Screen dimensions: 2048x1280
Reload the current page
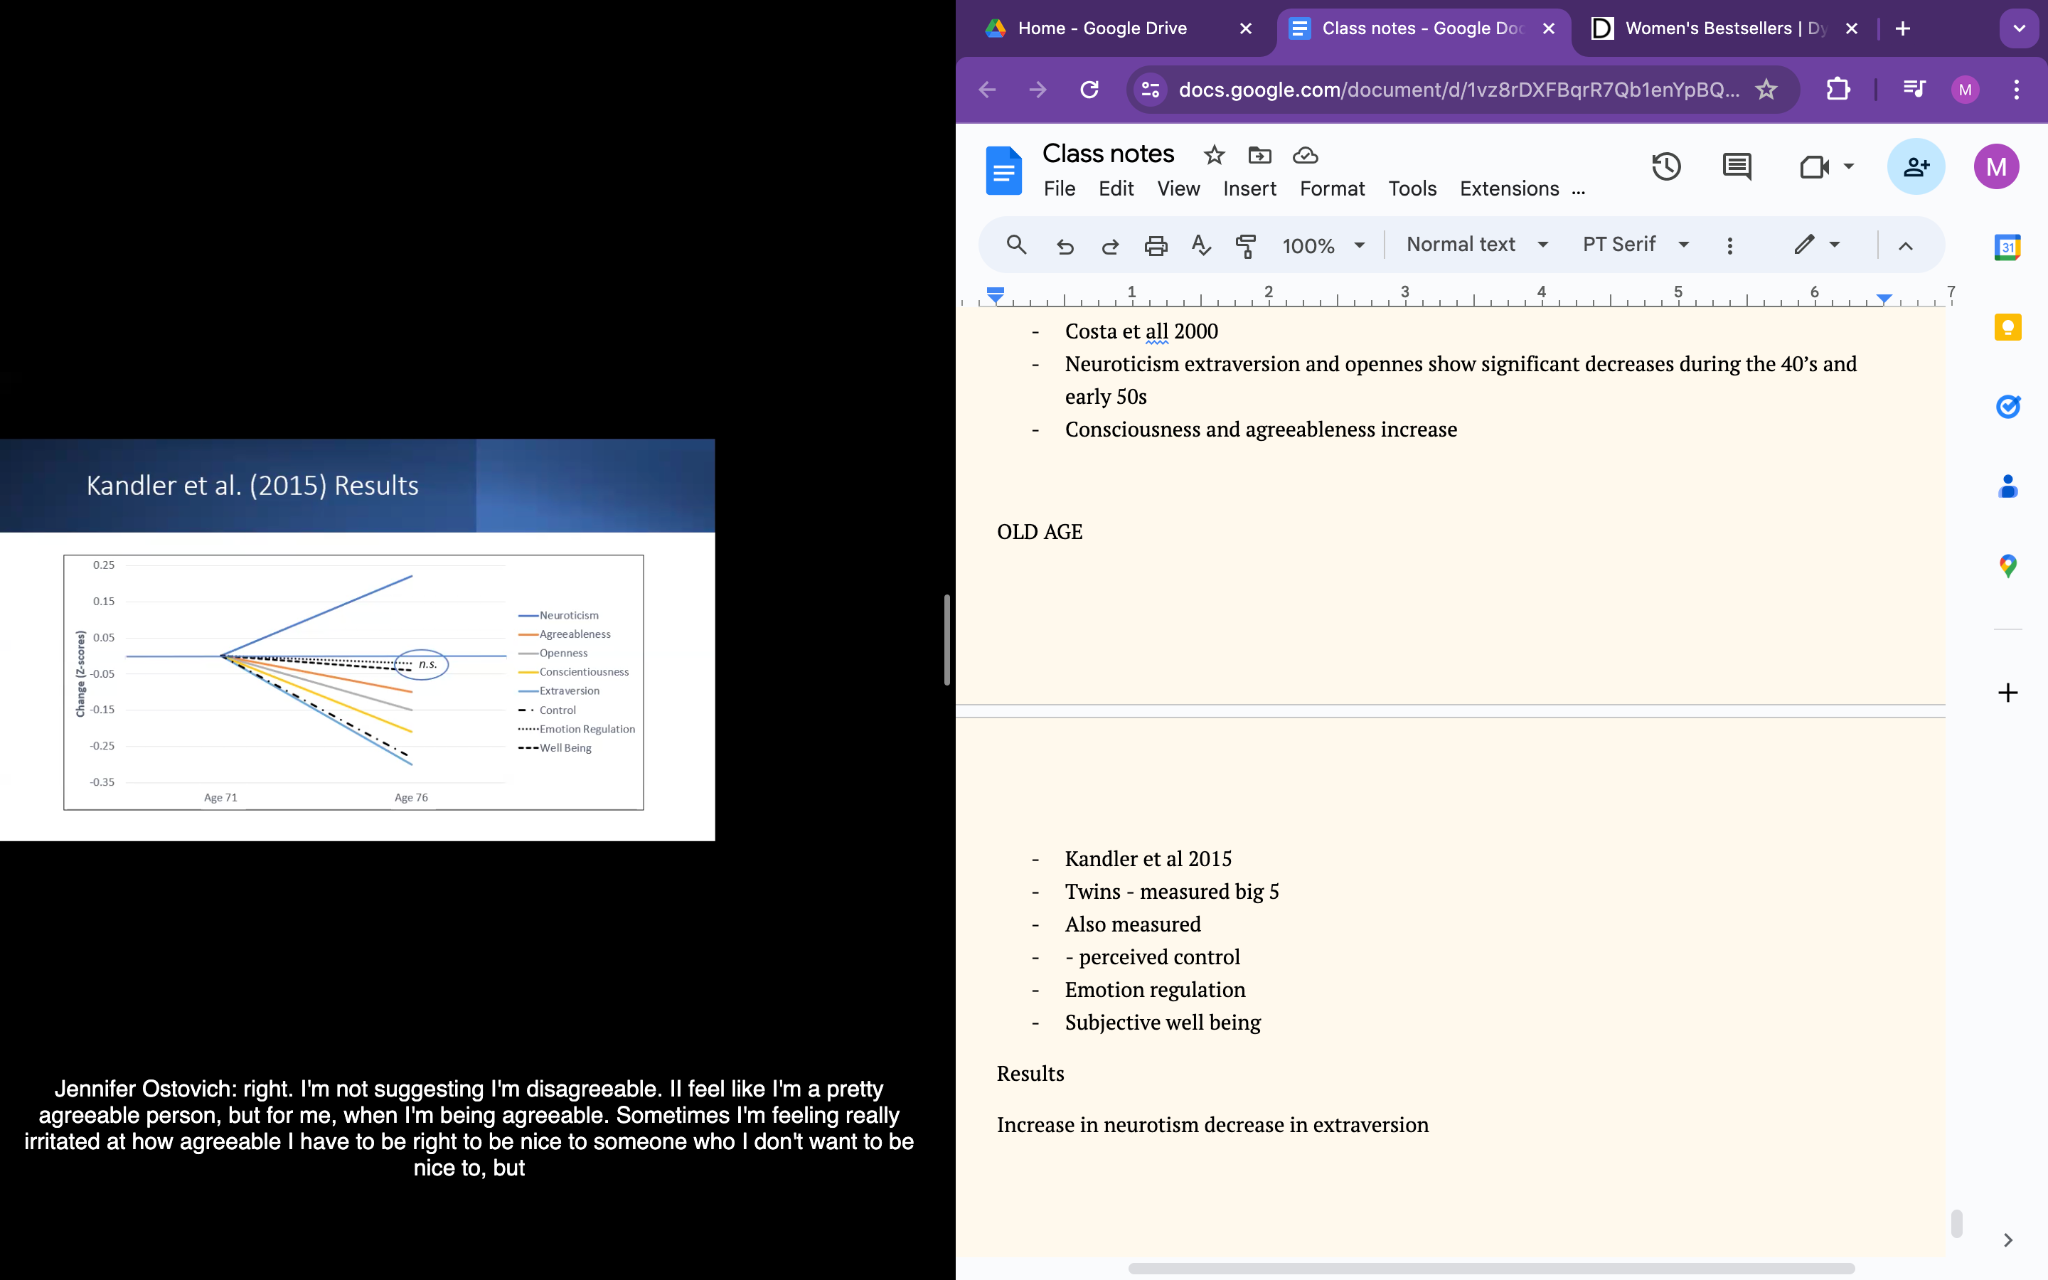tap(1089, 89)
